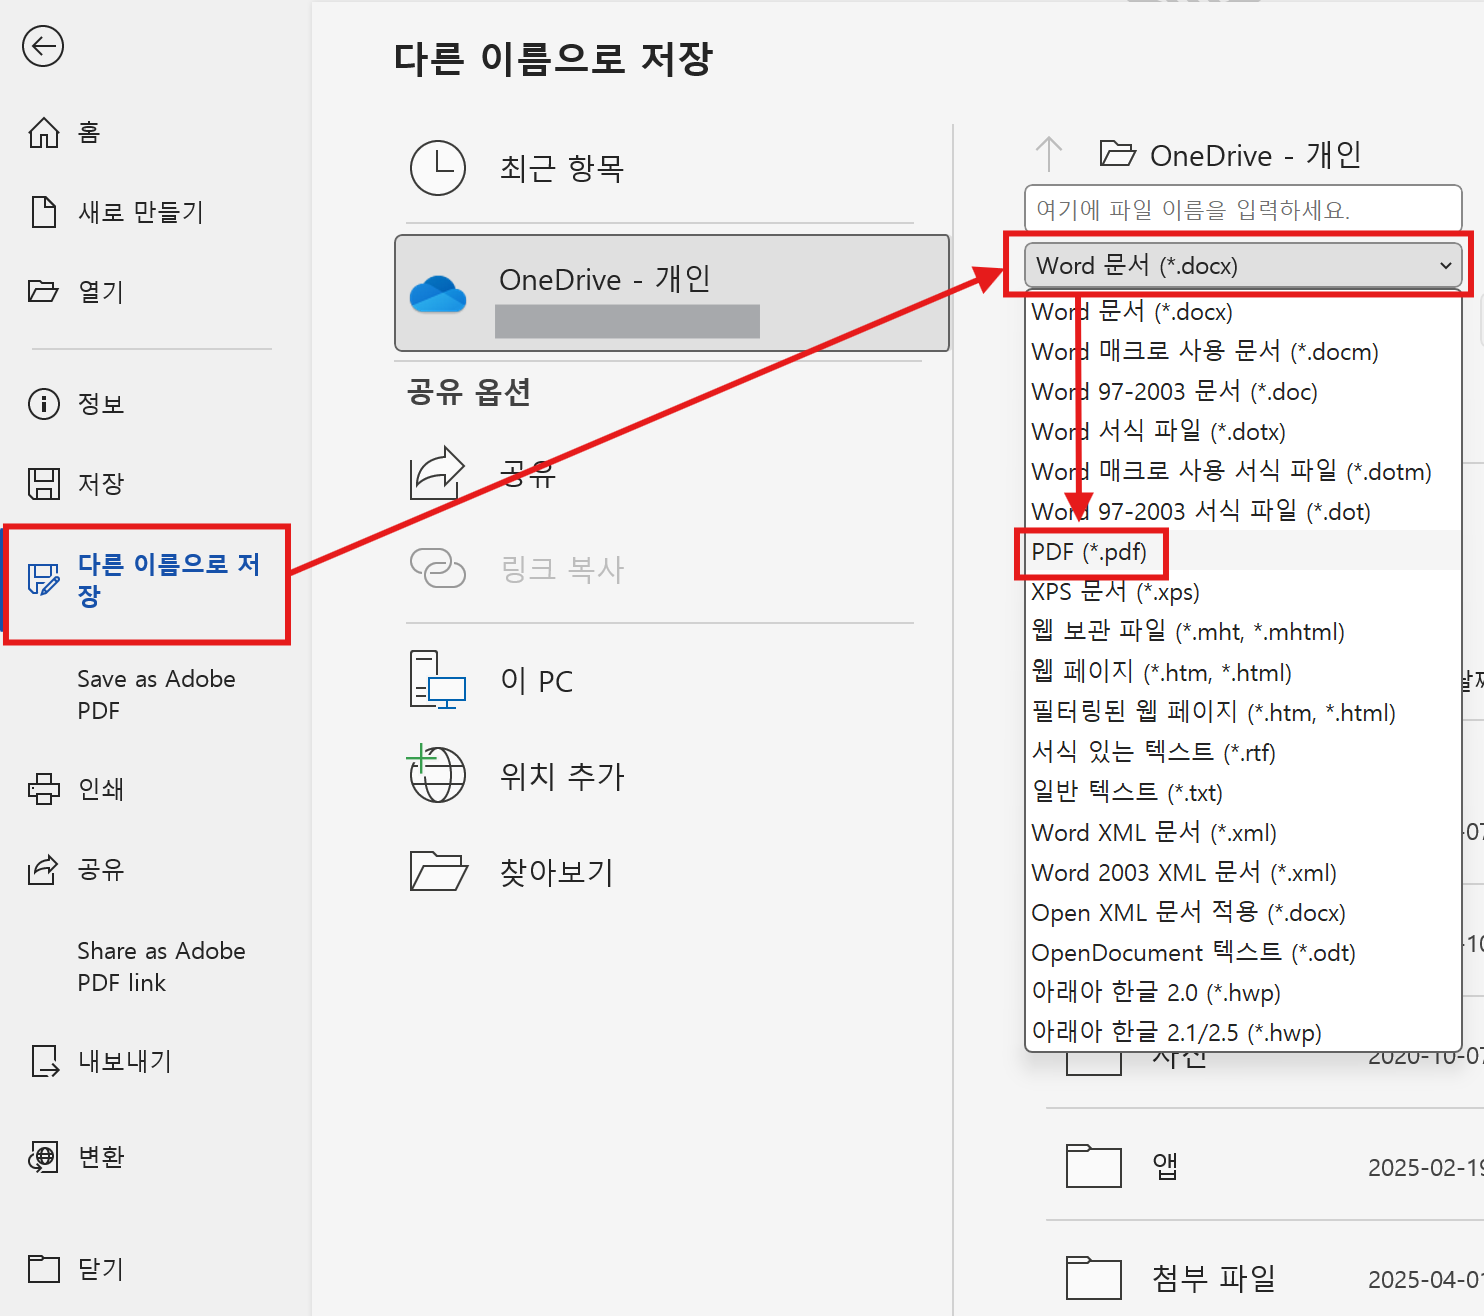
Task: Click the 앱 folder icon in file list
Action: 1094,1166
